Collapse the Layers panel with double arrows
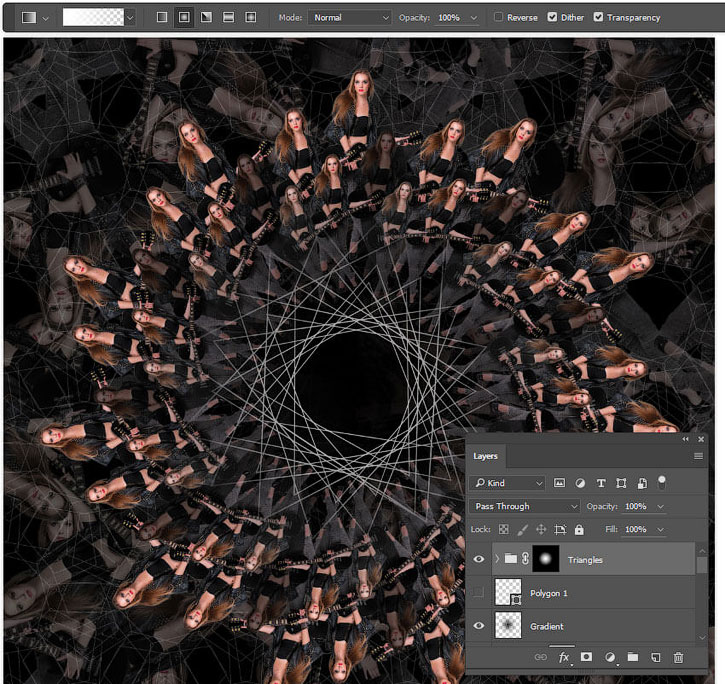This screenshot has height=684, width=725. point(685,439)
